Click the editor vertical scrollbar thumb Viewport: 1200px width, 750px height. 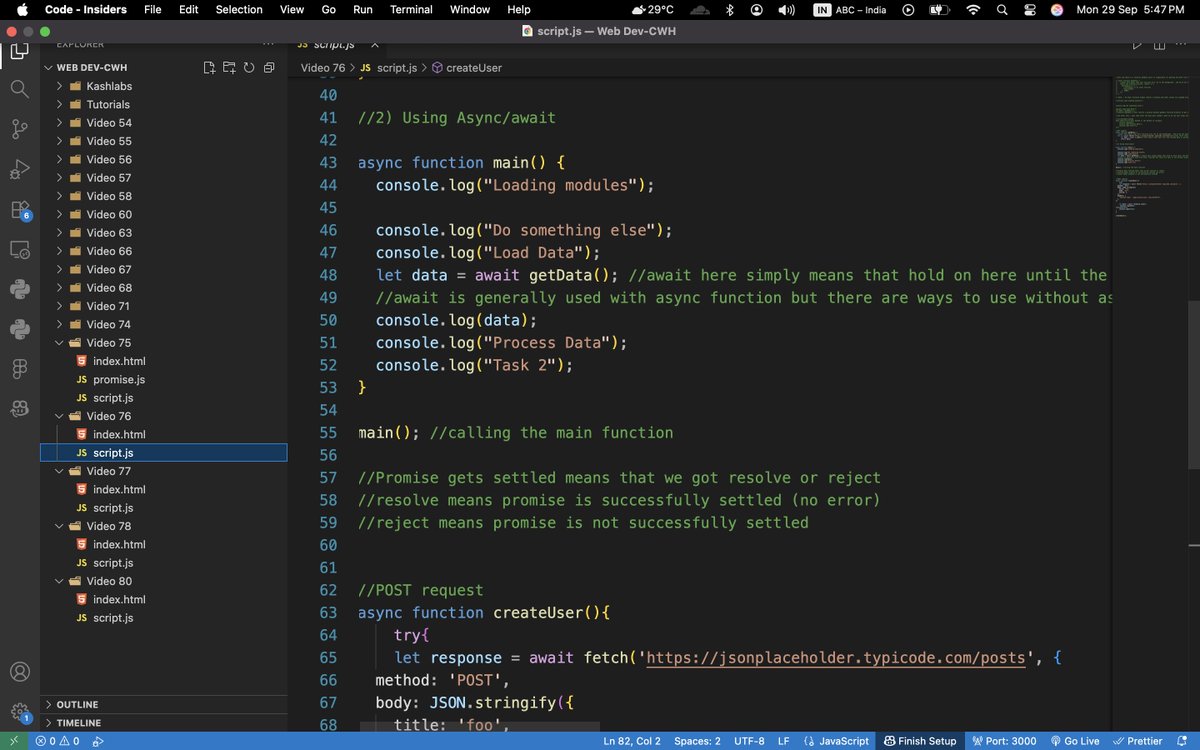pyautogui.click(x=1193, y=384)
